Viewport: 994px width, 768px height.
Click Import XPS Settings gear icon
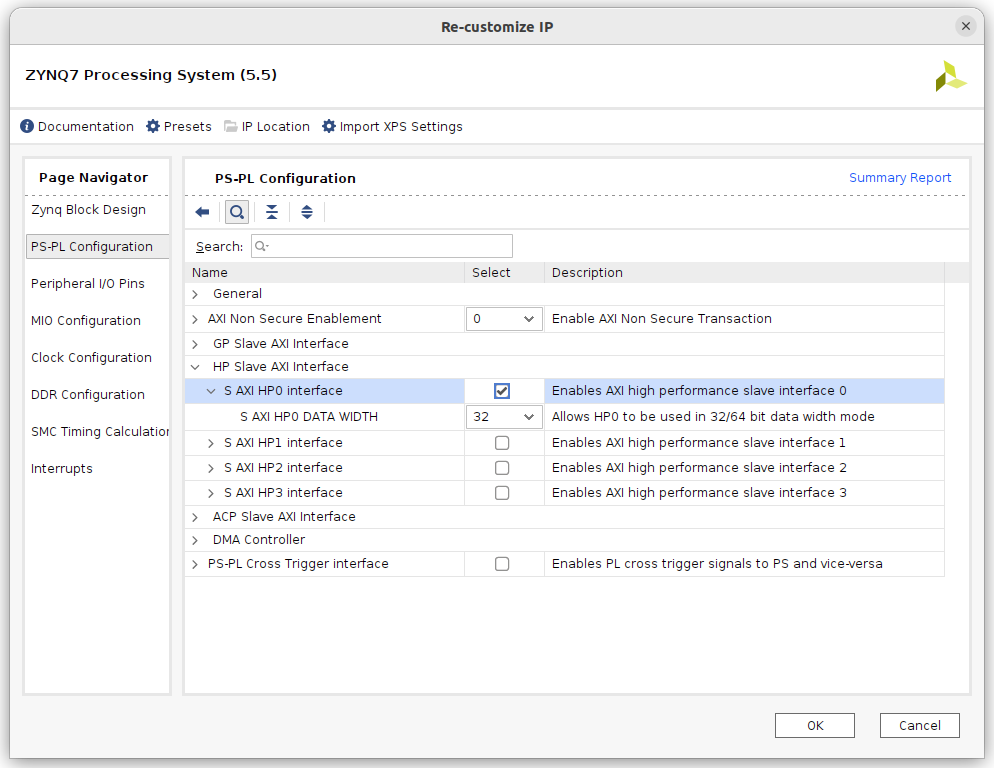(x=329, y=127)
